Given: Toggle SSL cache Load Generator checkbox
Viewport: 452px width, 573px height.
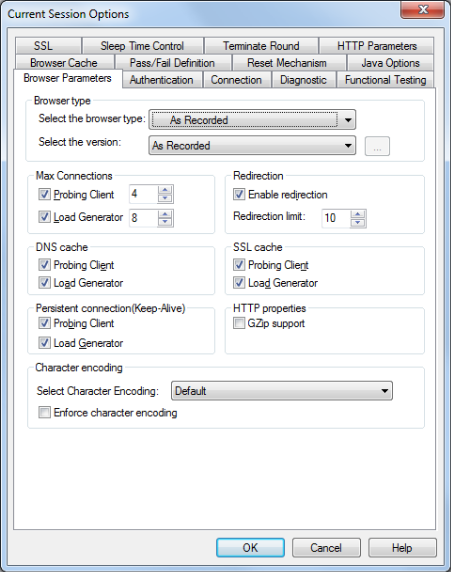Looking at the screenshot, I should [x=239, y=282].
